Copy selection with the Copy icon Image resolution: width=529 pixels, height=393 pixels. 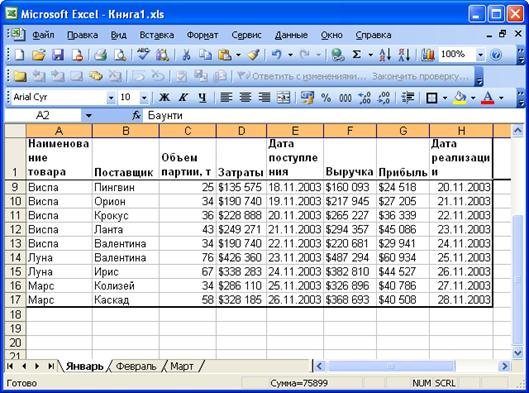[205, 54]
